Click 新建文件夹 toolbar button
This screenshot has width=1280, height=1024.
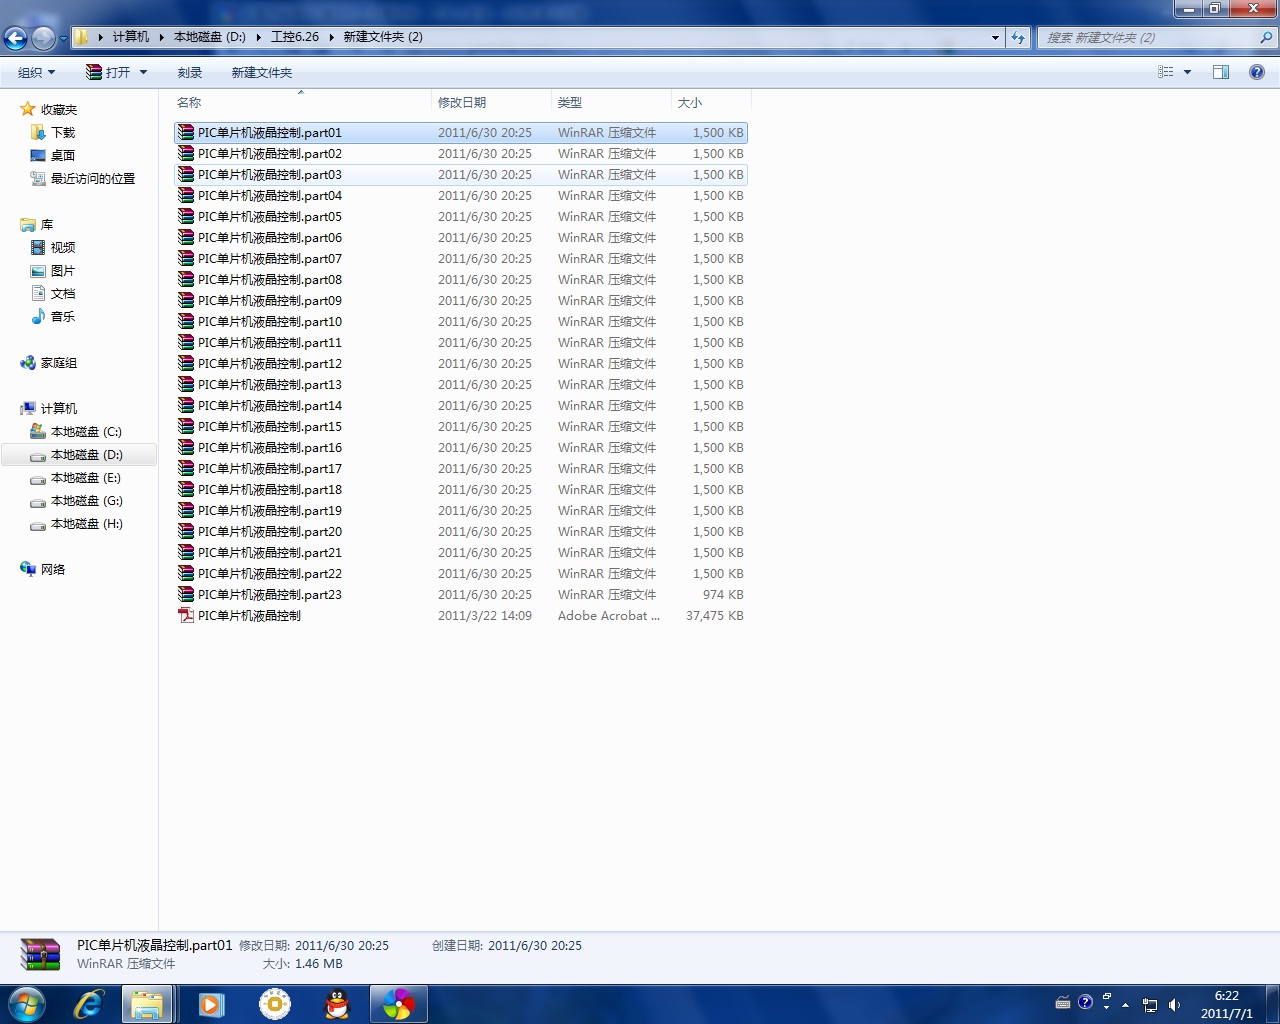(261, 72)
